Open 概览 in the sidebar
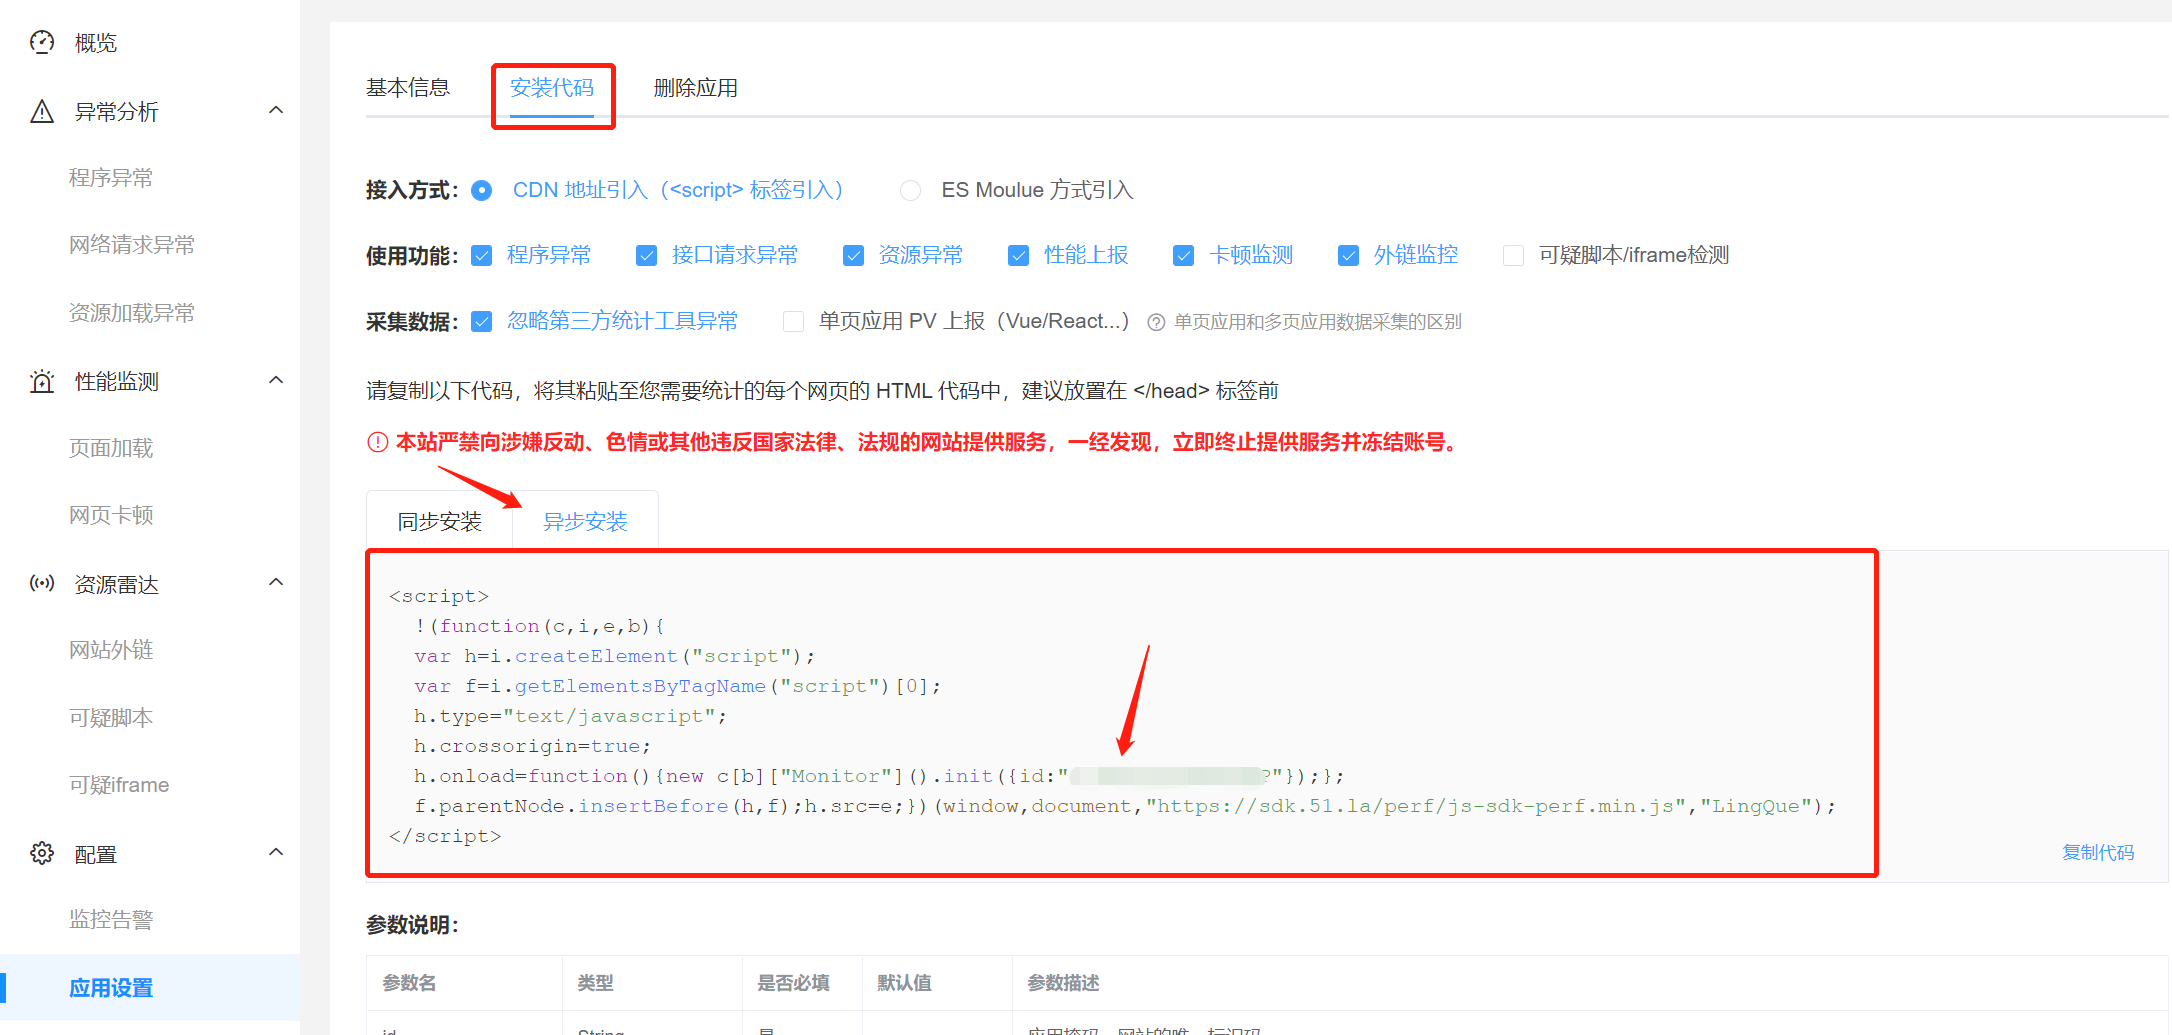The height and width of the screenshot is (1035, 2172). [96, 43]
